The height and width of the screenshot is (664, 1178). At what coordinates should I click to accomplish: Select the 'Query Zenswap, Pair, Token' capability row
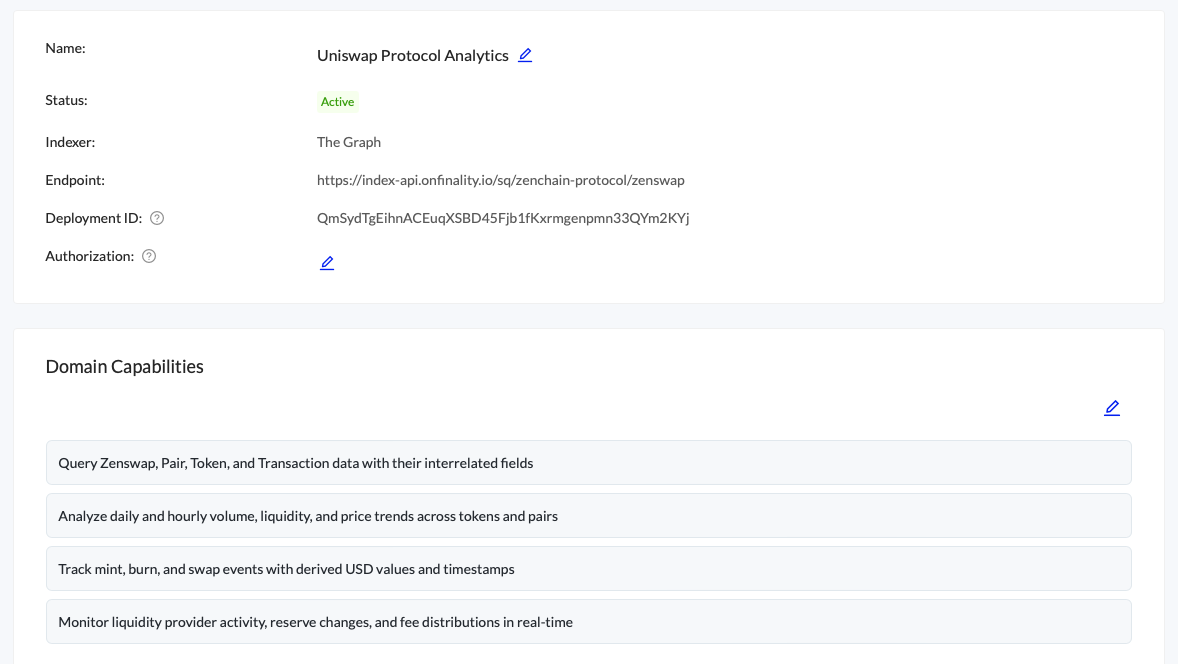click(588, 463)
